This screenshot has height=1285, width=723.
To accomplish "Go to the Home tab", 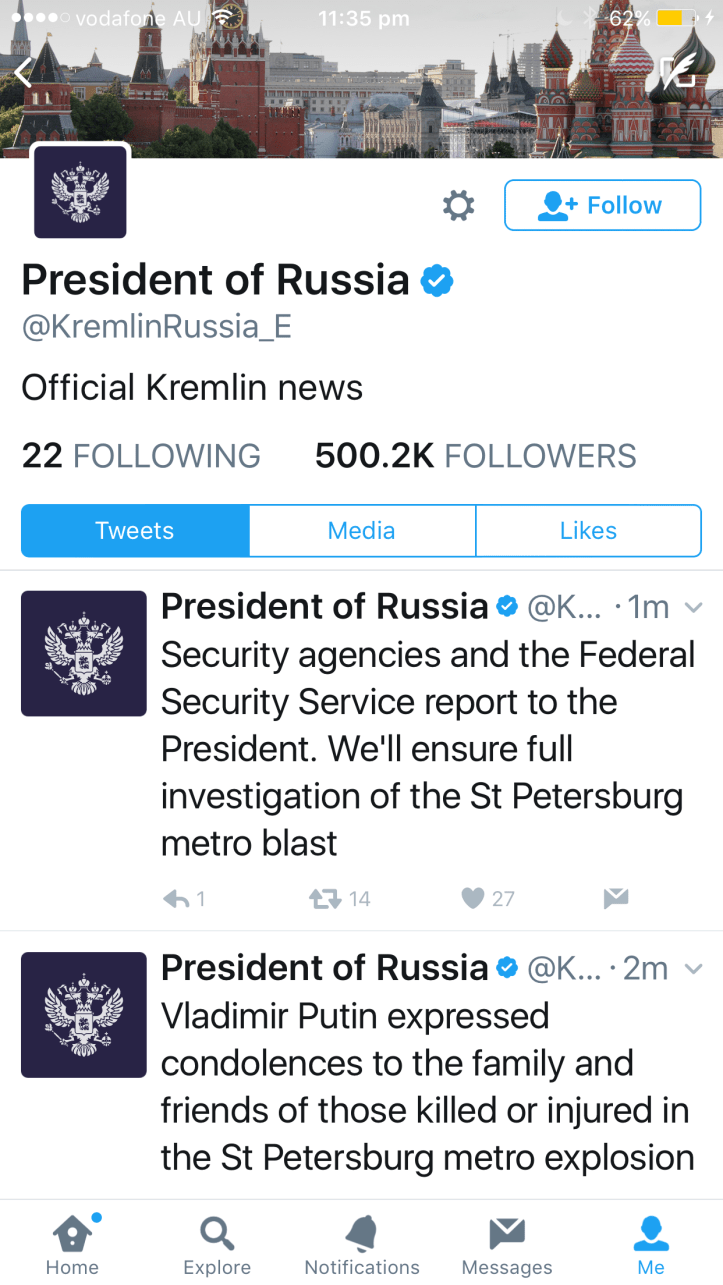I will tap(72, 1245).
